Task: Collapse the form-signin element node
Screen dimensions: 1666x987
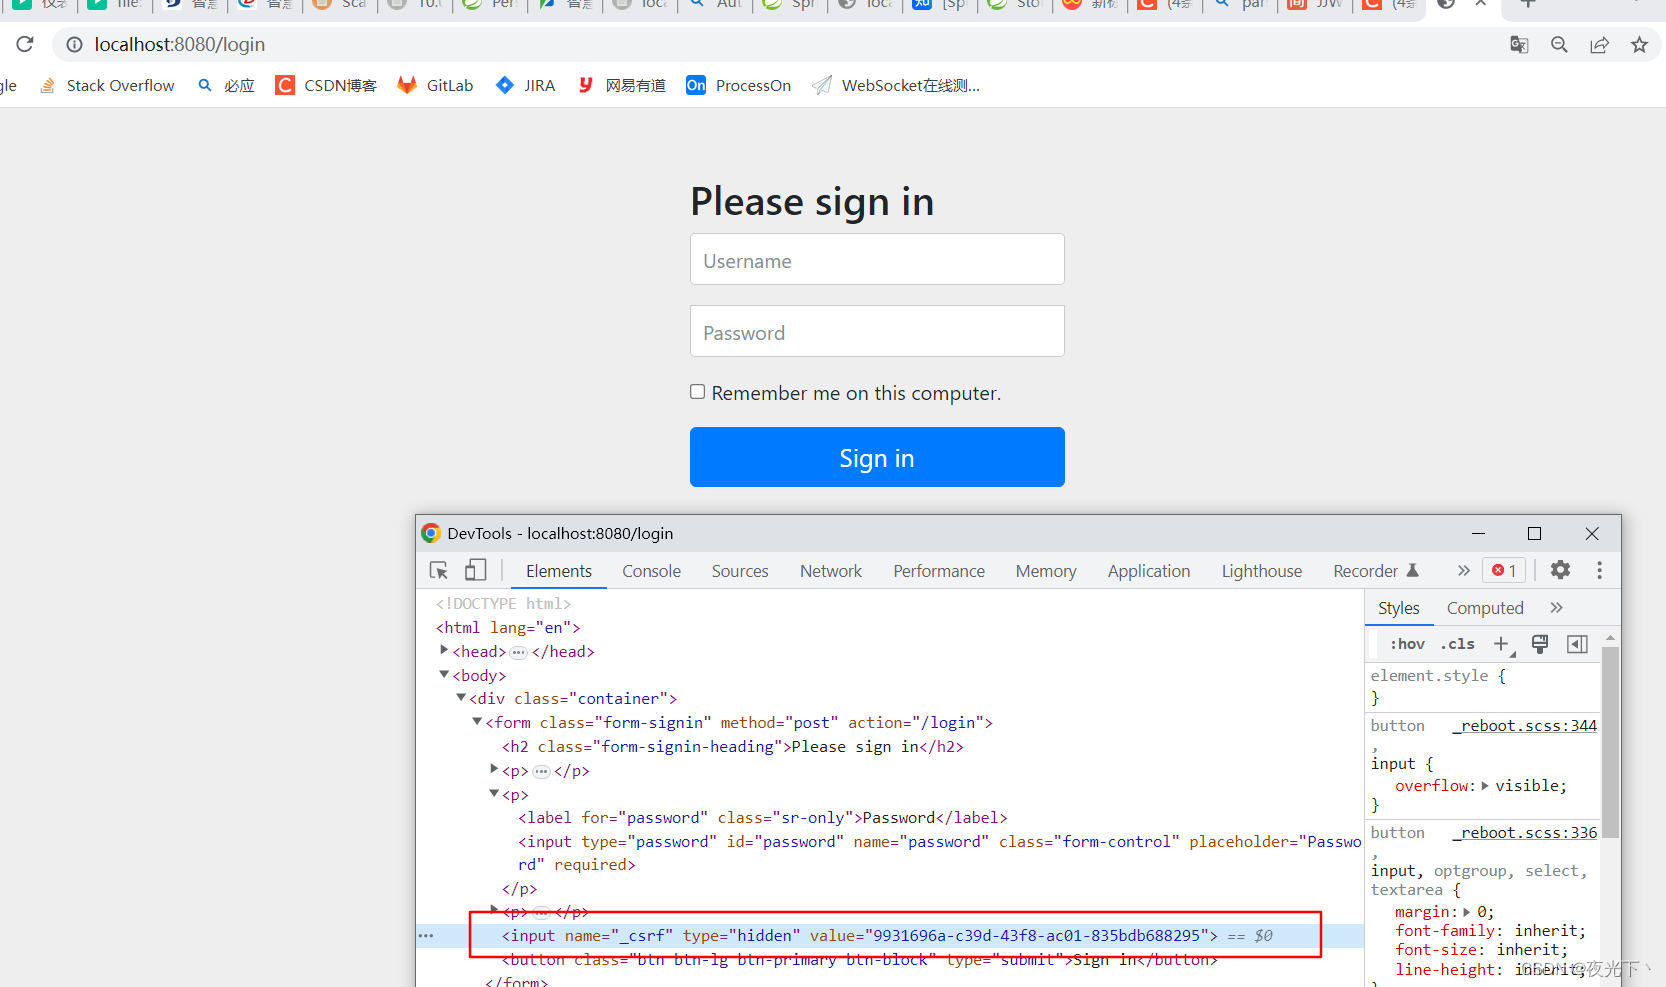Action: click(477, 721)
